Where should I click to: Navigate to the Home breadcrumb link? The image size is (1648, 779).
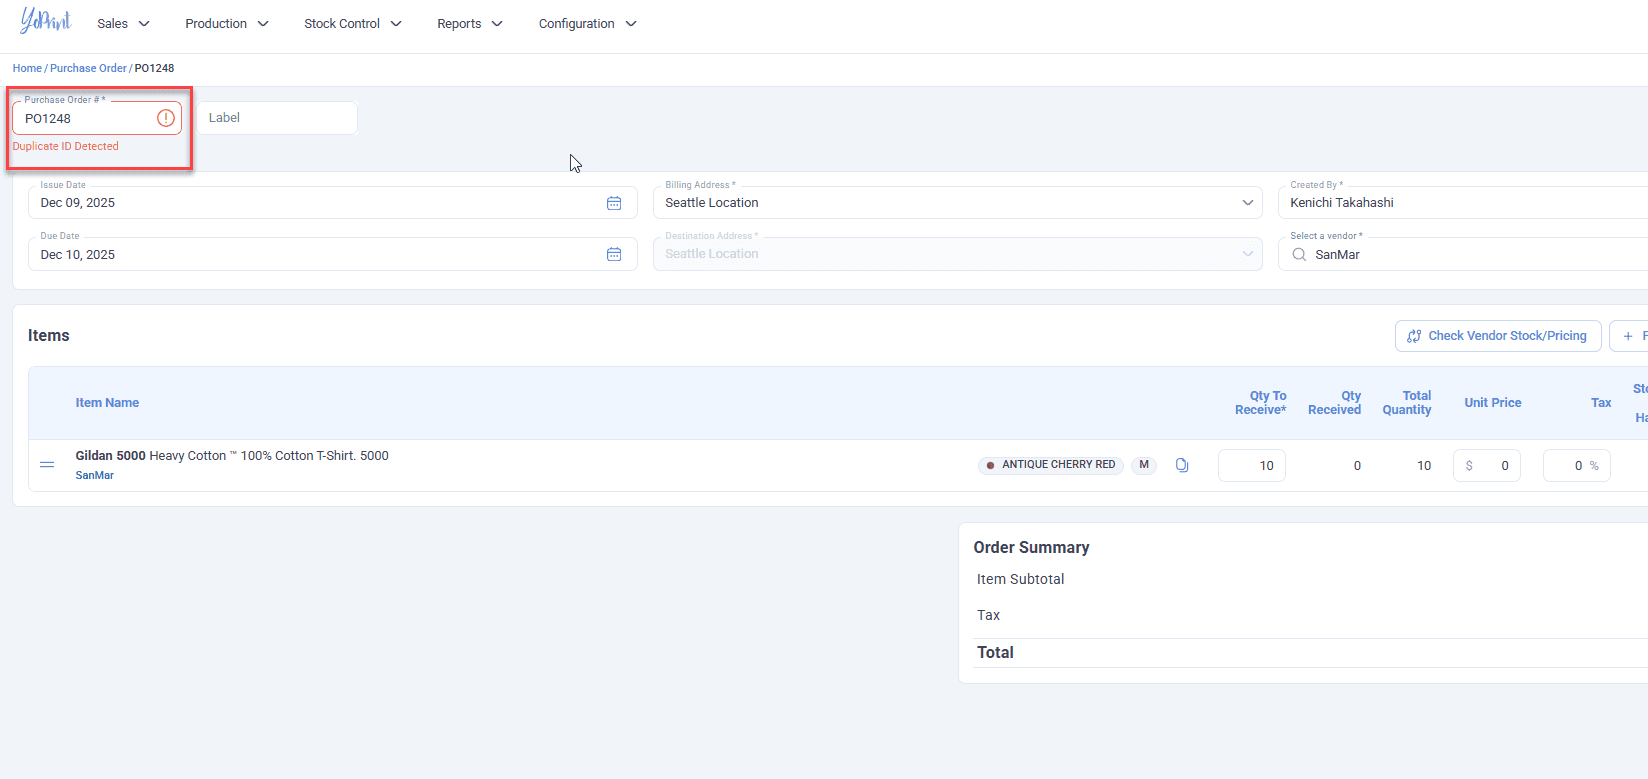pyautogui.click(x=27, y=68)
